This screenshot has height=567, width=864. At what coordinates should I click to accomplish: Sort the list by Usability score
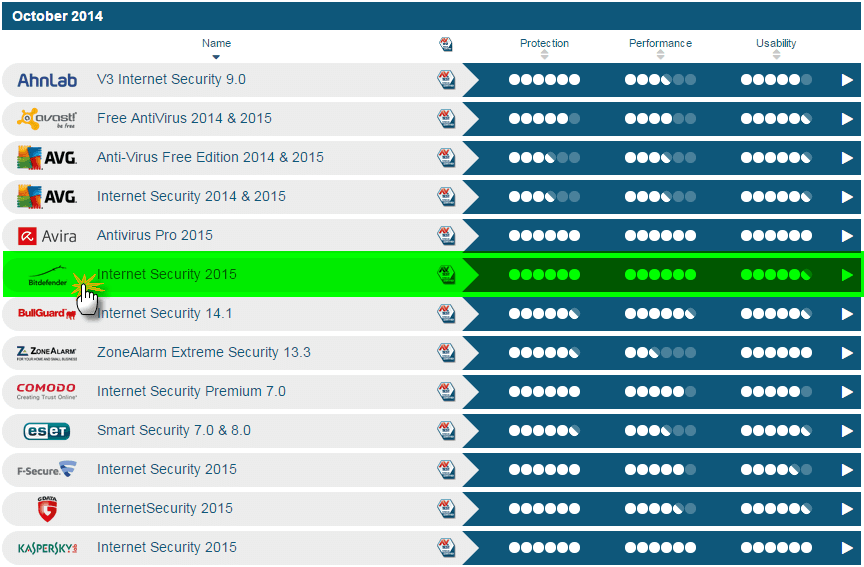776,48
